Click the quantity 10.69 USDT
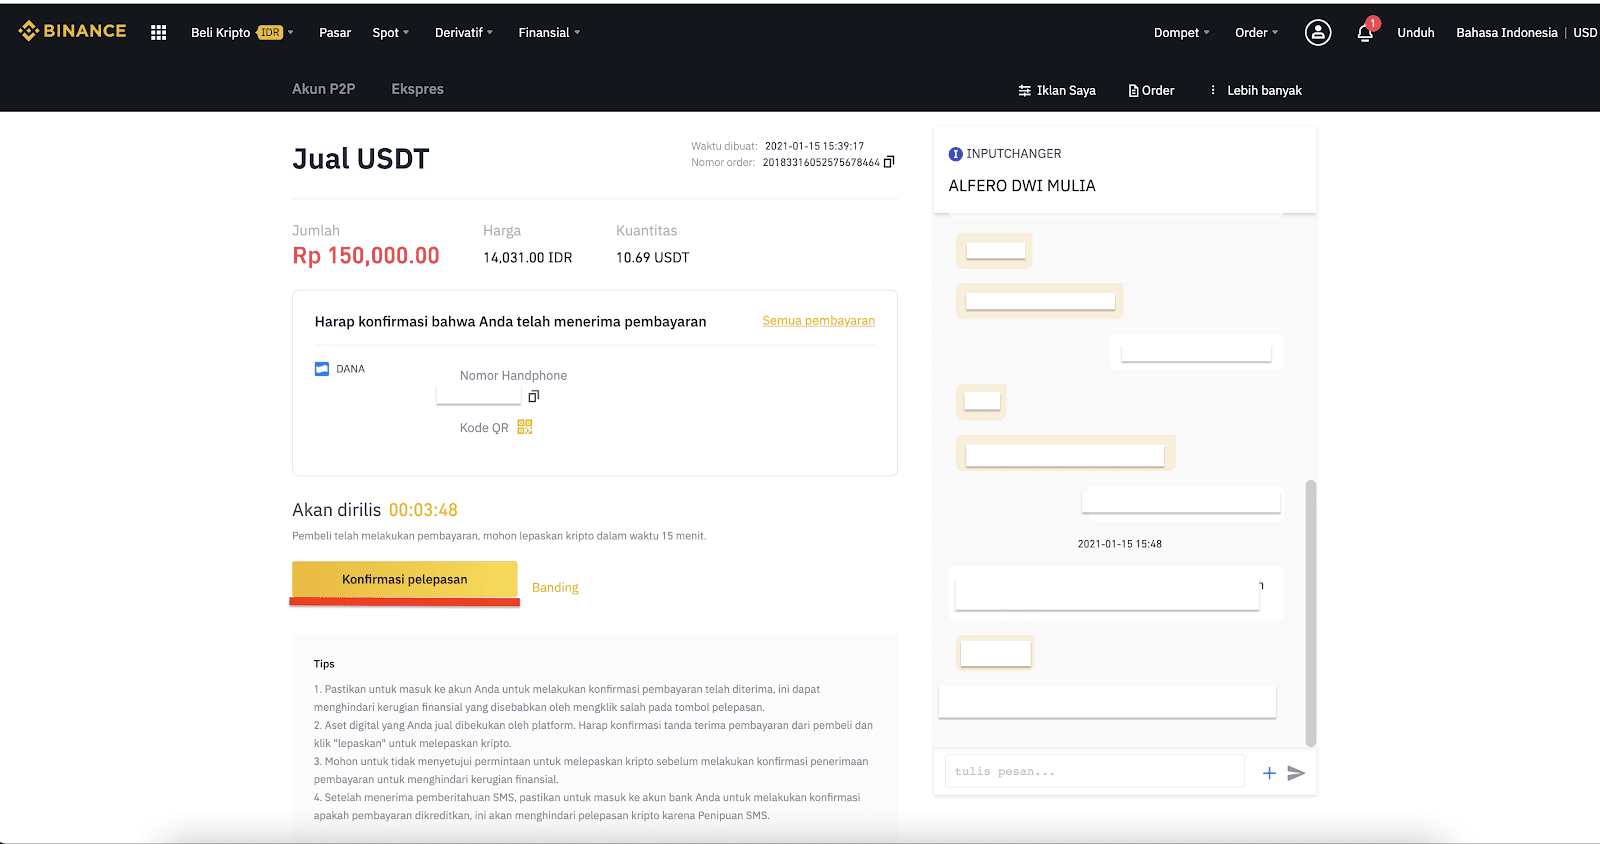Image resolution: width=1600 pixels, height=844 pixels. [653, 258]
